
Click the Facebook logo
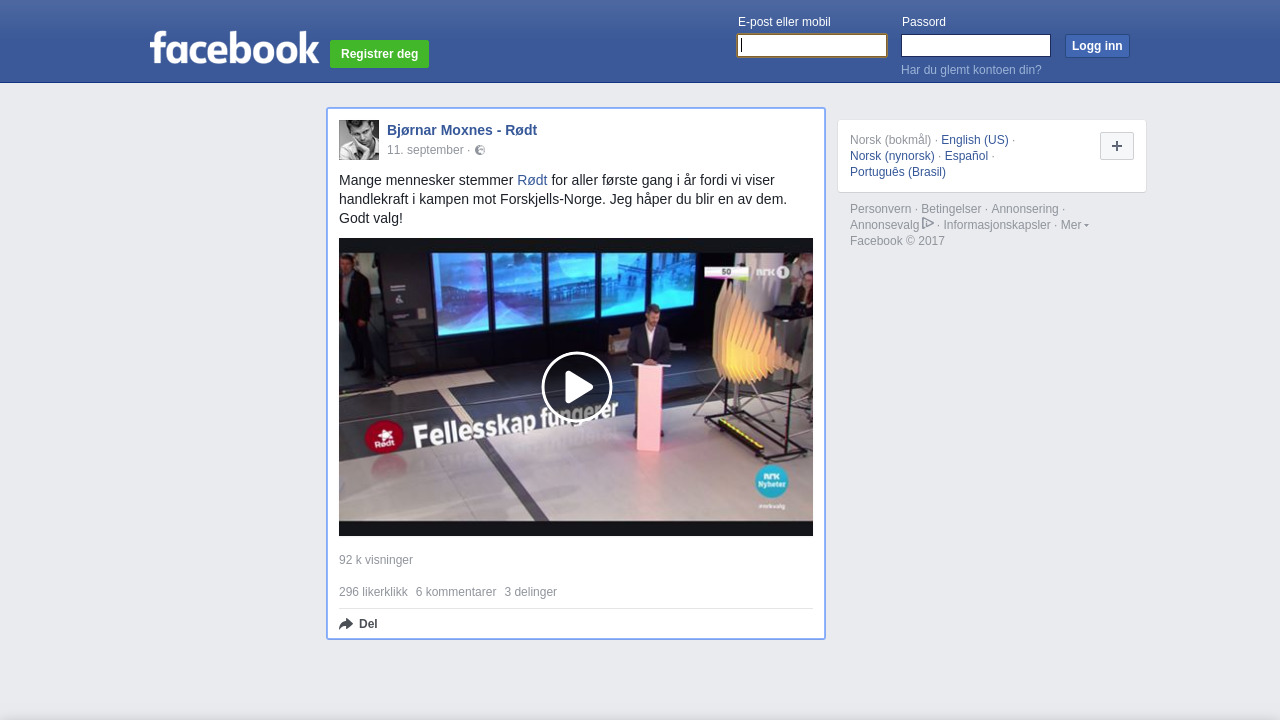tap(234, 47)
